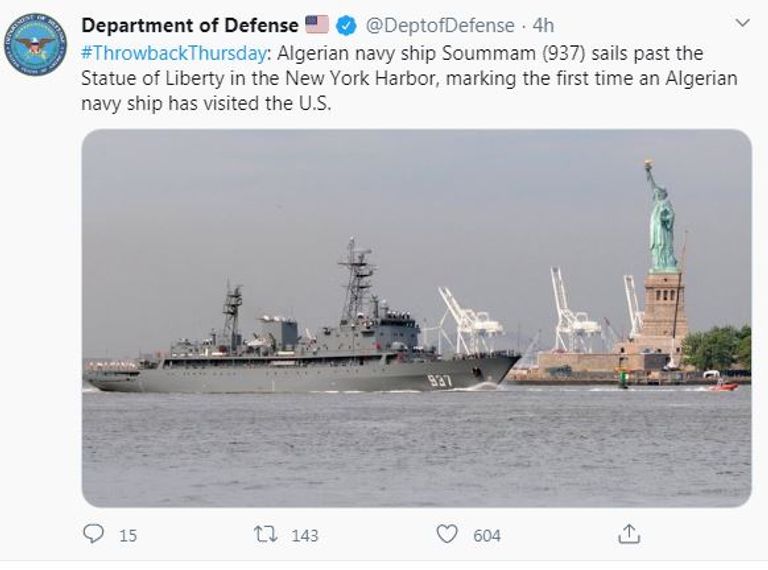Click the small red boat in photo
The height and width of the screenshot is (570, 768).
click(722, 385)
